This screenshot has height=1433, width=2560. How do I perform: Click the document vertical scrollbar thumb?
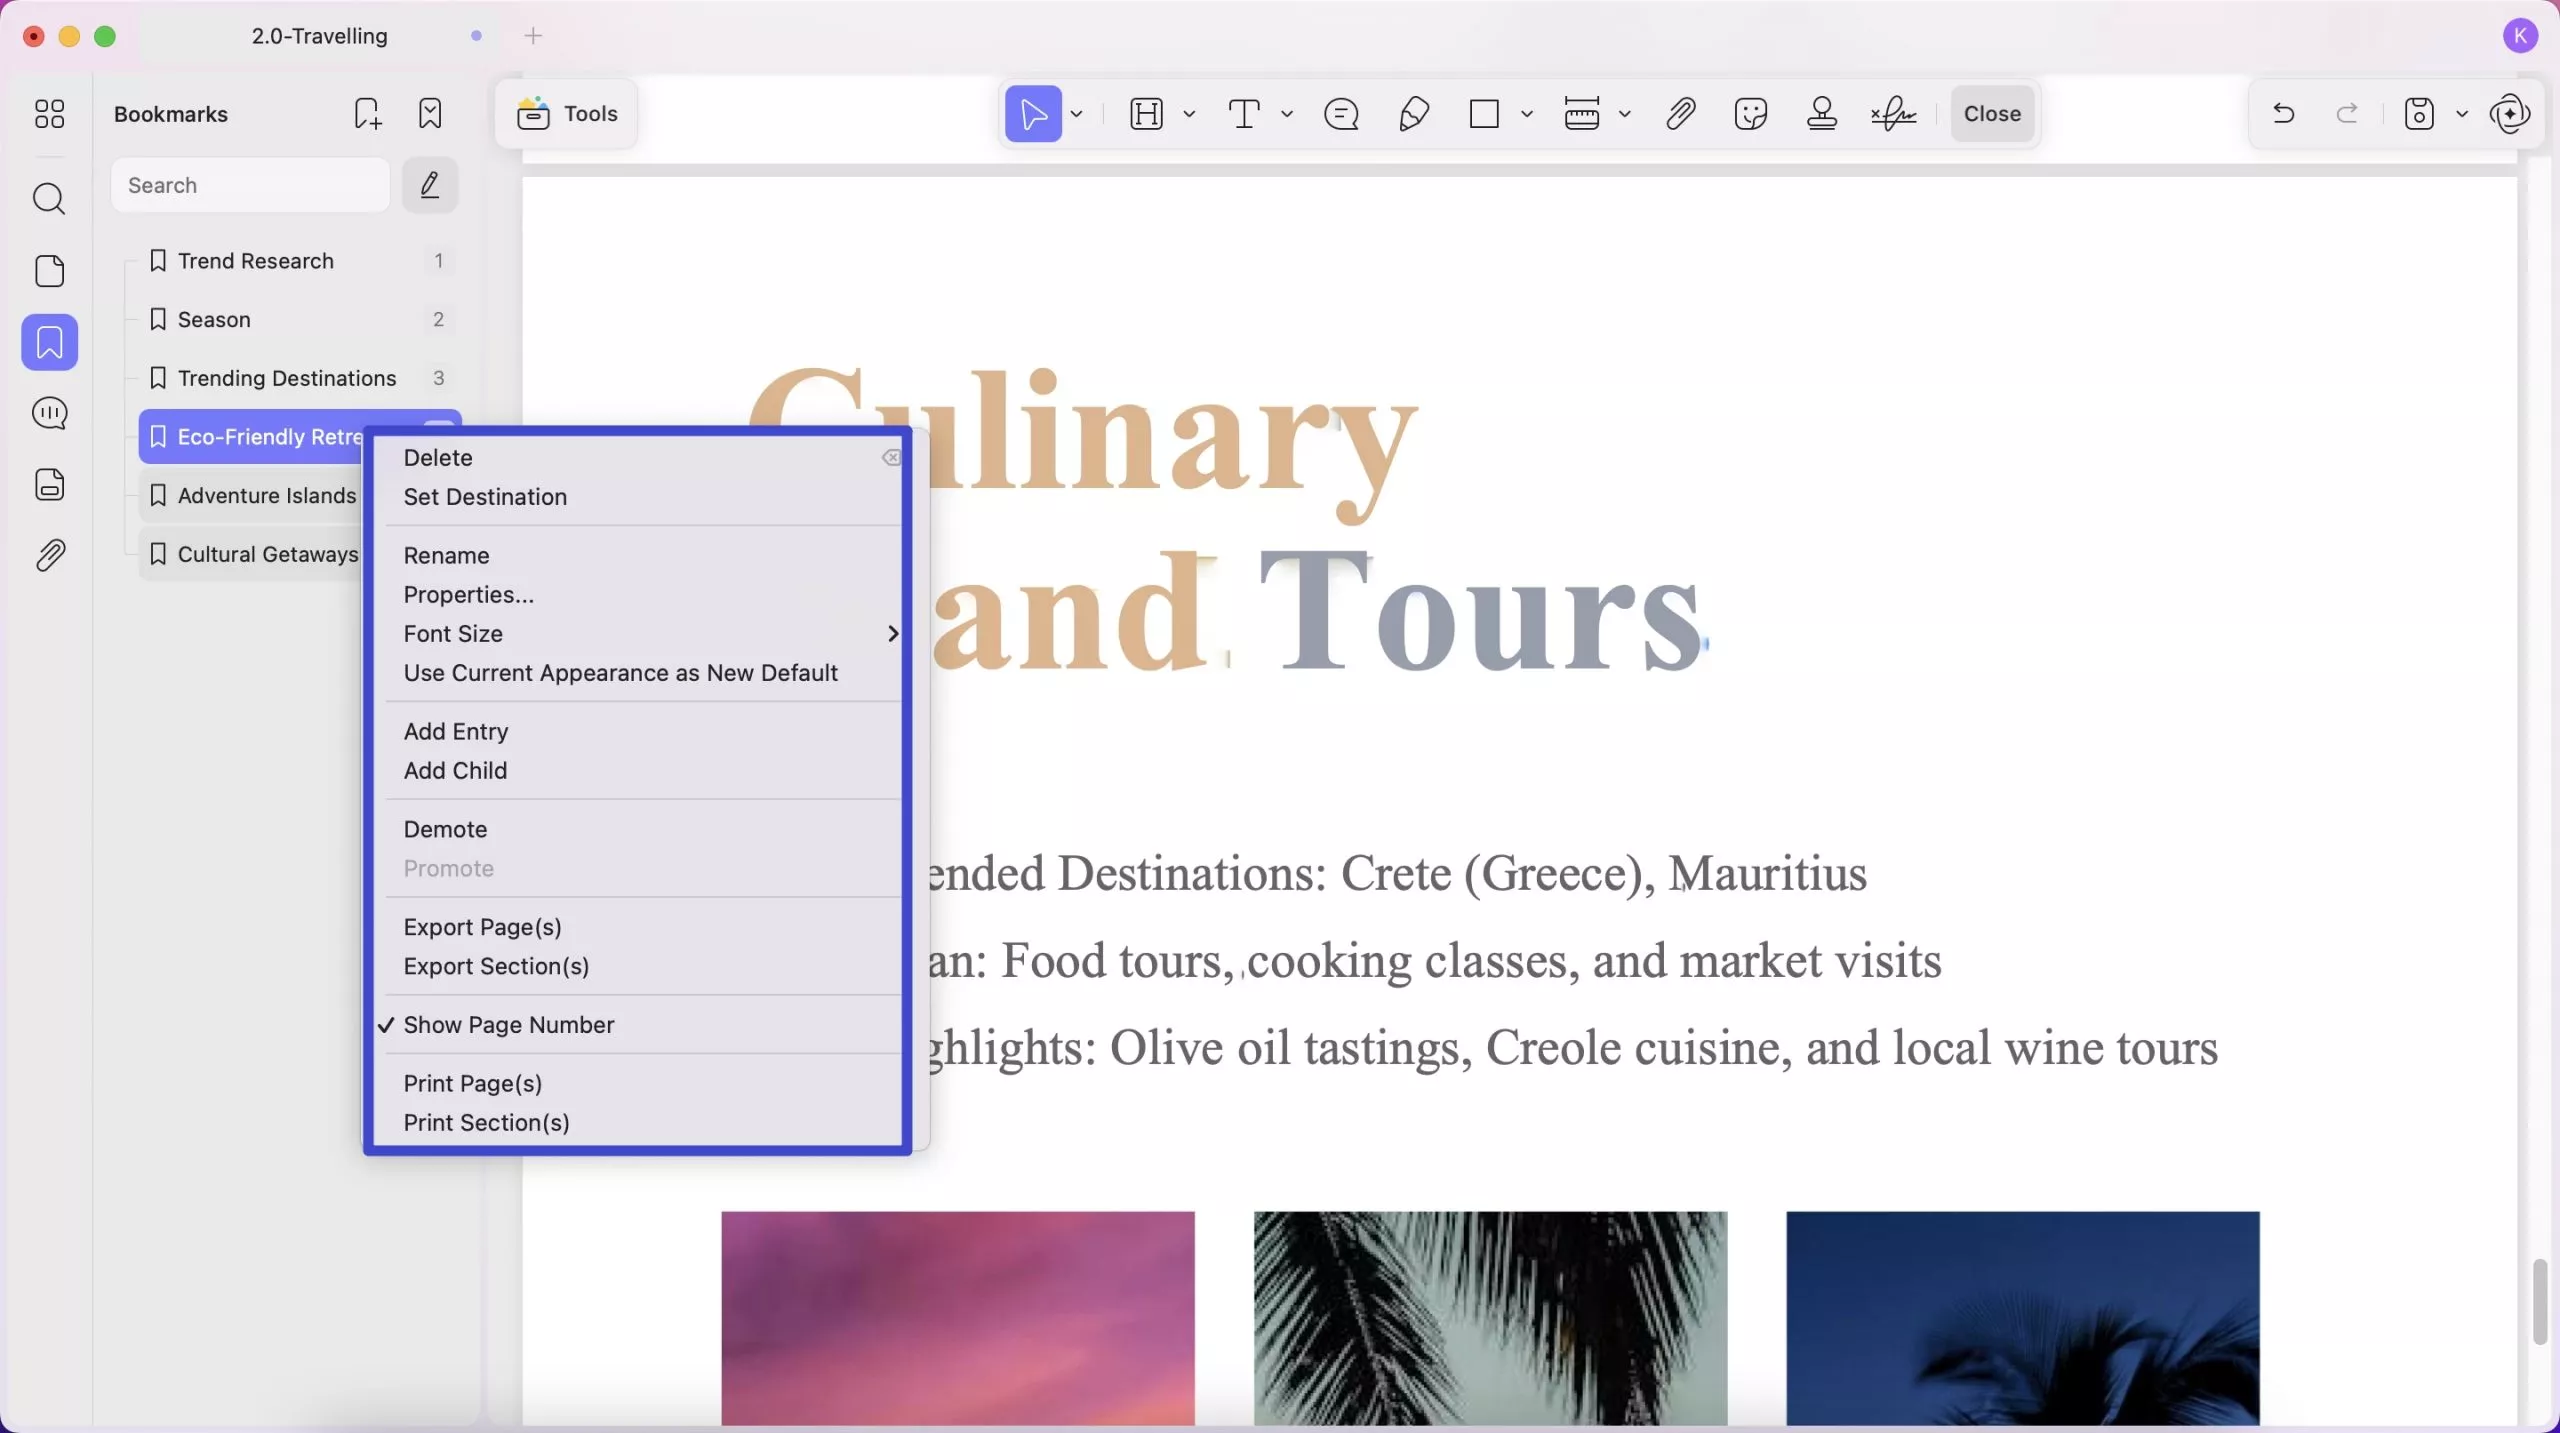coord(2539,1302)
